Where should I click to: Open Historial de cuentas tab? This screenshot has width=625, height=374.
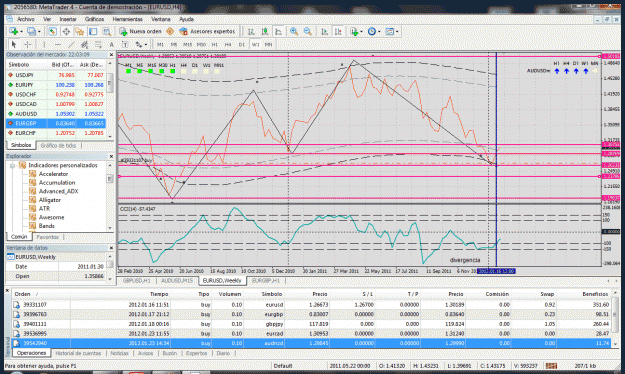click(x=78, y=353)
